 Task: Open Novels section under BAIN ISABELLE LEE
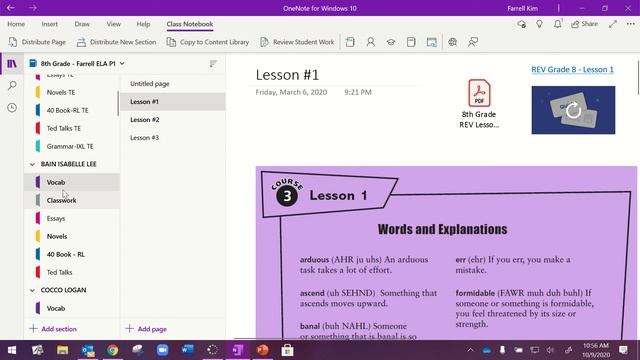coord(72,236)
